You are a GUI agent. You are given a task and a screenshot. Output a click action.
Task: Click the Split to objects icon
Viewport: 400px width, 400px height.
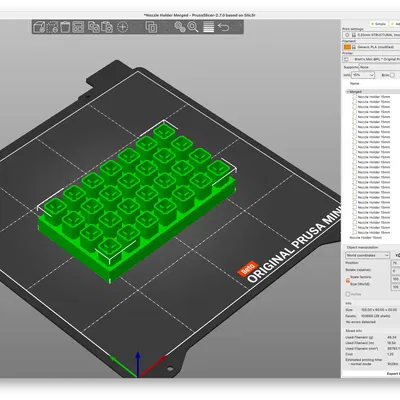pyautogui.click(x=151, y=27)
